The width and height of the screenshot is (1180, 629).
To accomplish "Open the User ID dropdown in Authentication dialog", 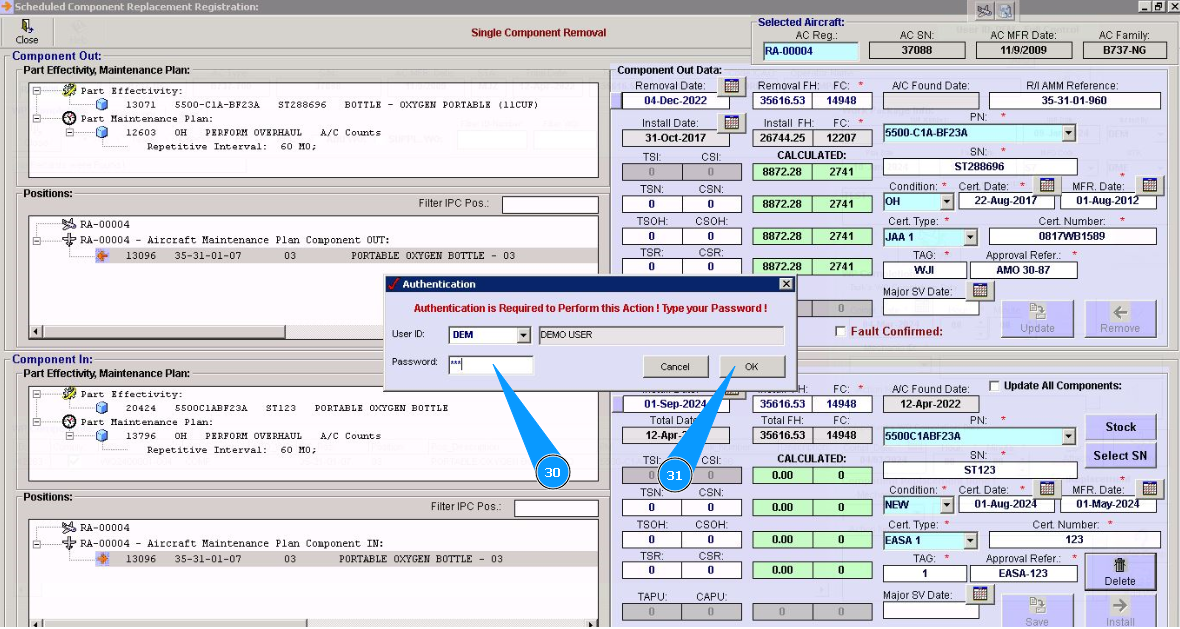I will (523, 335).
